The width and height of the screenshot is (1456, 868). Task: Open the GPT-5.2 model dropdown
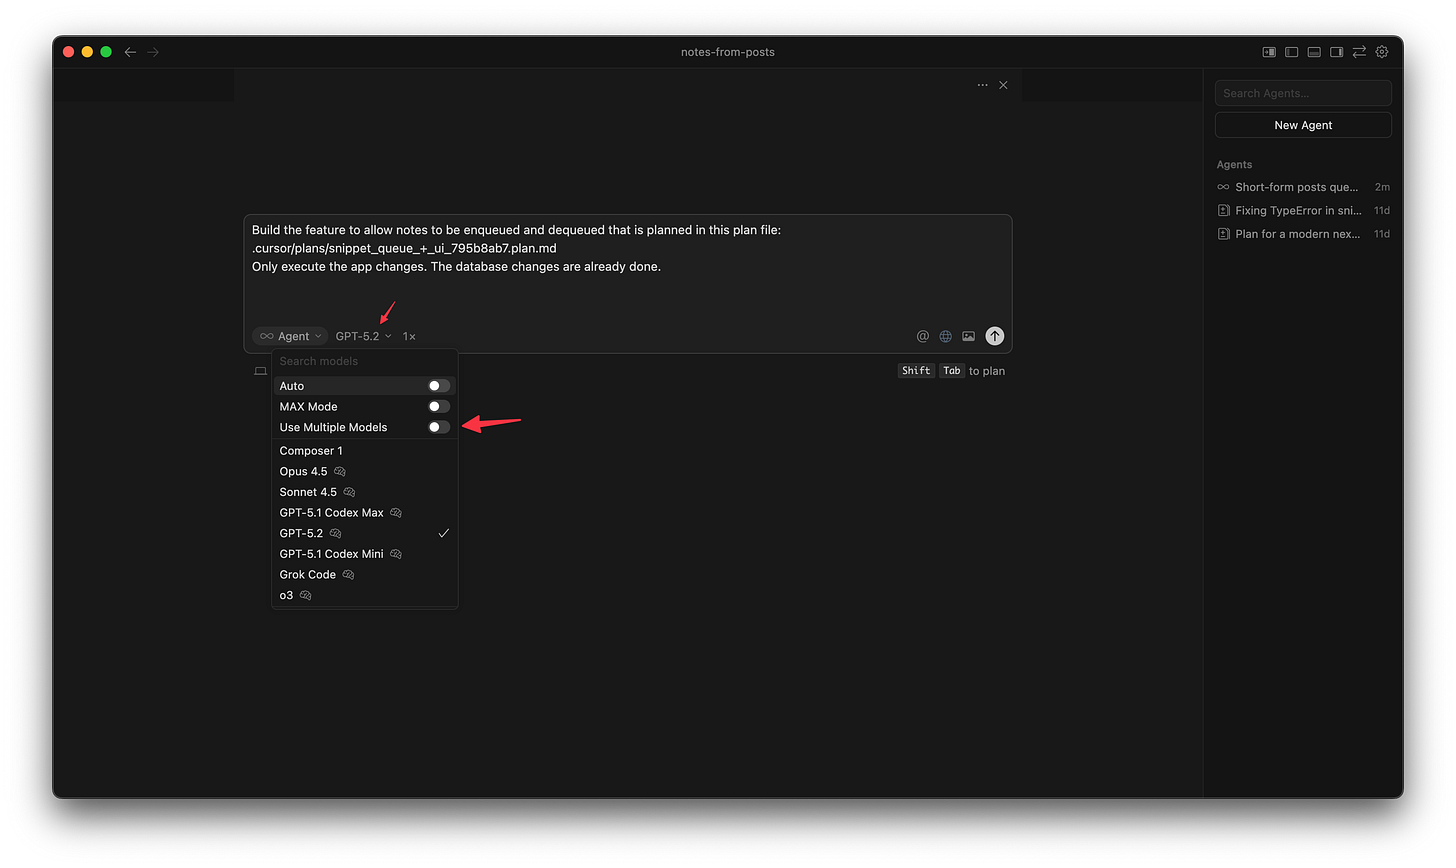point(363,336)
